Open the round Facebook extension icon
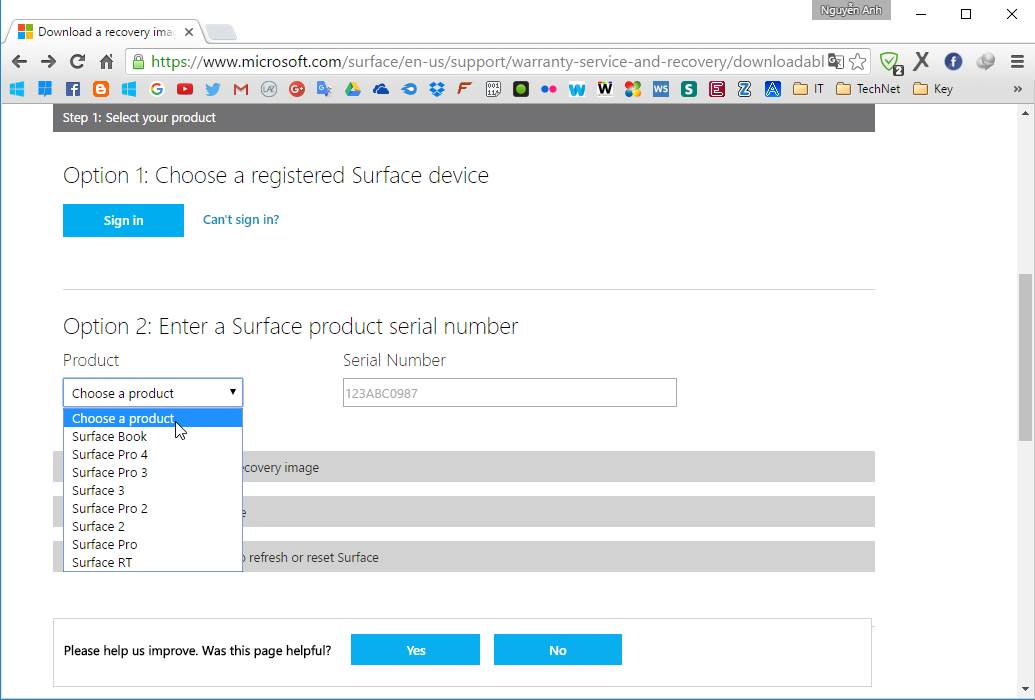The width and height of the screenshot is (1035, 700). (953, 61)
